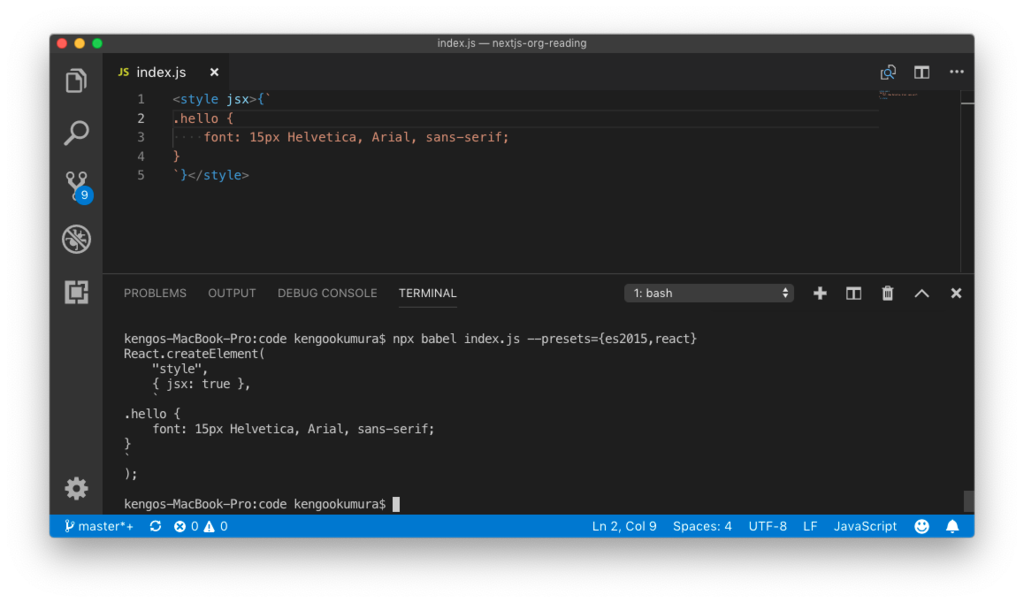Create a new terminal with plus icon
1024x603 pixels.
click(820, 293)
